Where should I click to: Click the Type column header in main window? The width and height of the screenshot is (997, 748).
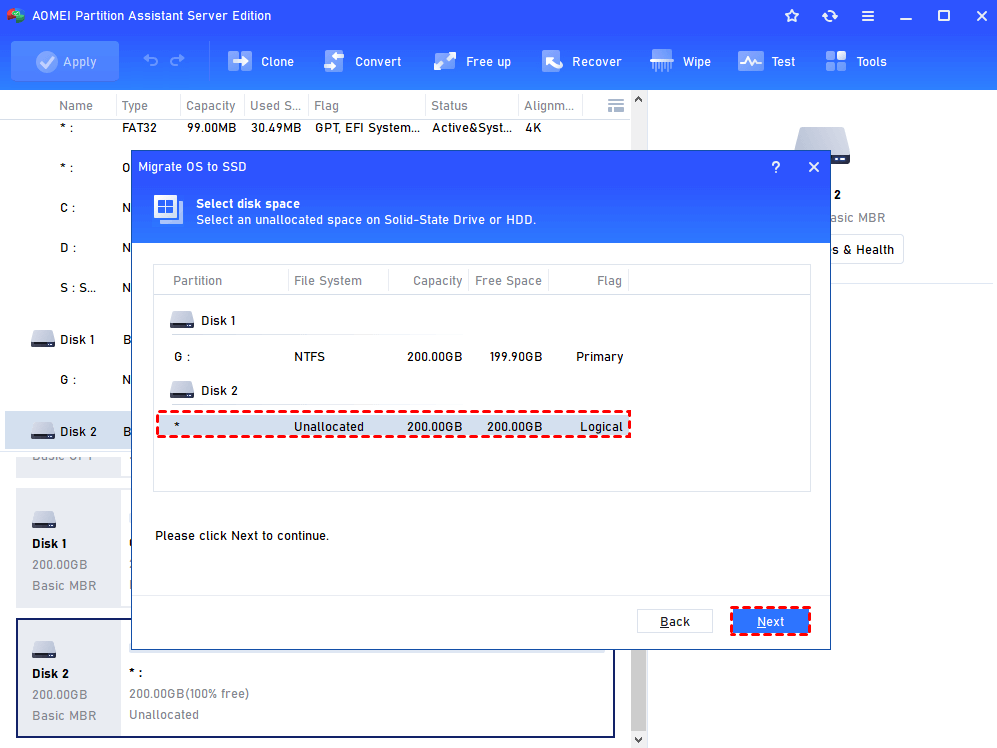[x=135, y=106]
